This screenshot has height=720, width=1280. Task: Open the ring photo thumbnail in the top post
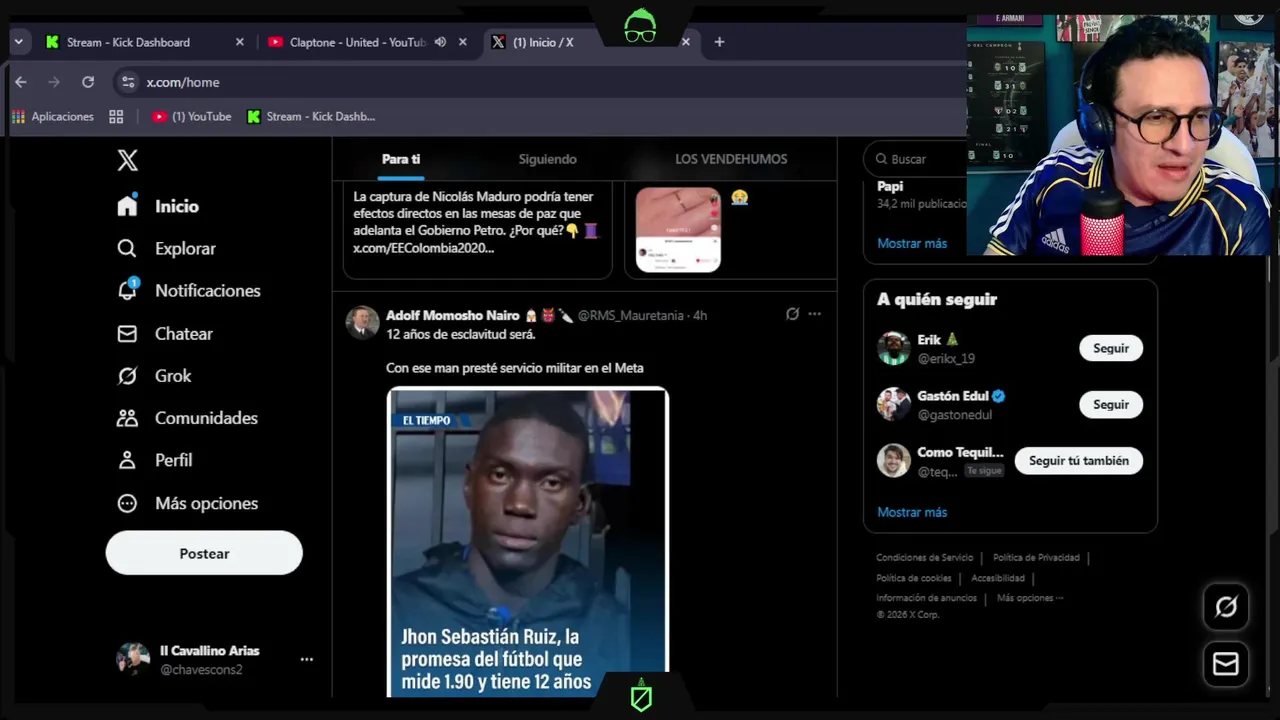point(678,229)
